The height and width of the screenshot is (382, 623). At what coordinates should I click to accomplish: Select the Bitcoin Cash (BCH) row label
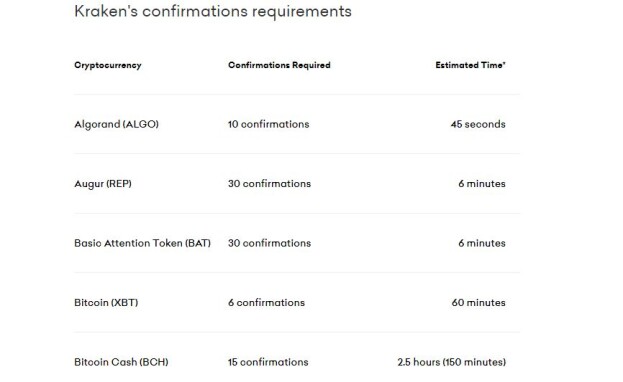coord(121,362)
